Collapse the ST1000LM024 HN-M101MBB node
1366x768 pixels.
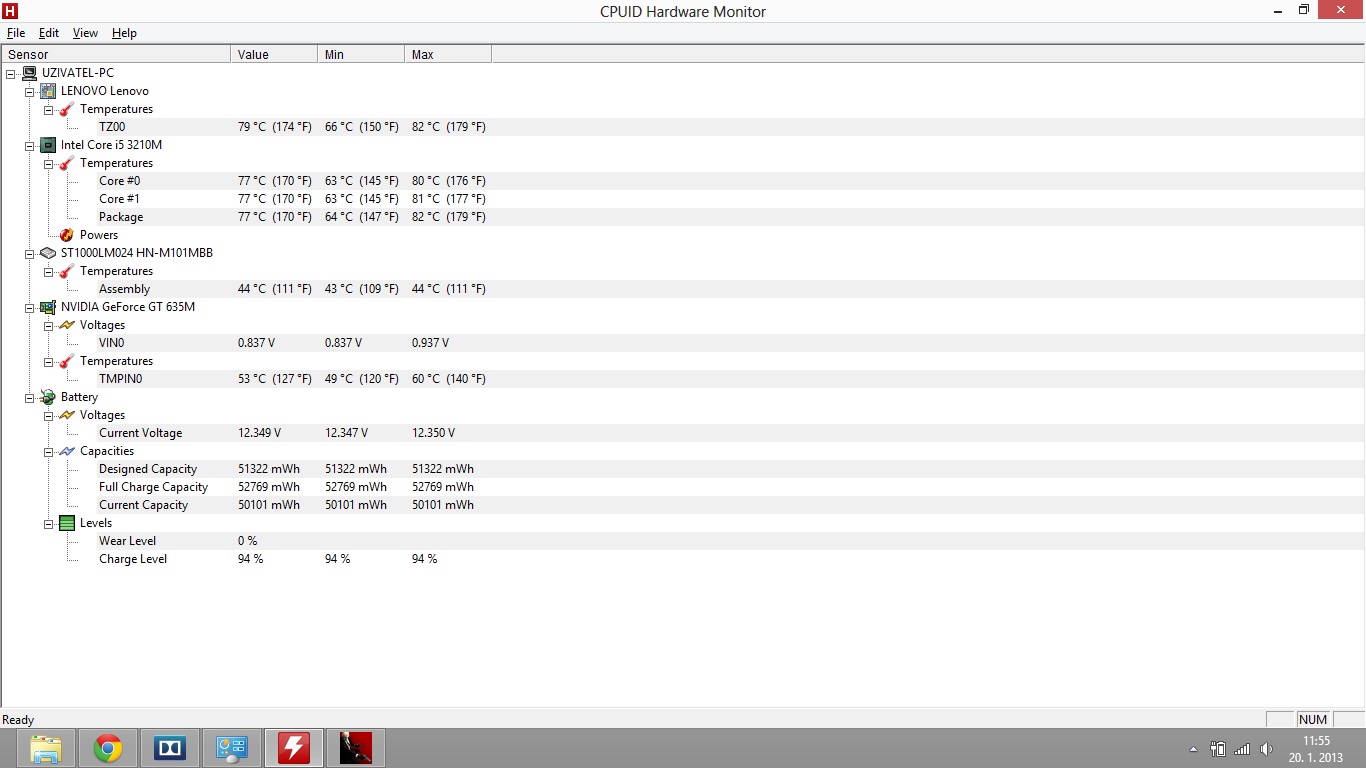[30, 253]
